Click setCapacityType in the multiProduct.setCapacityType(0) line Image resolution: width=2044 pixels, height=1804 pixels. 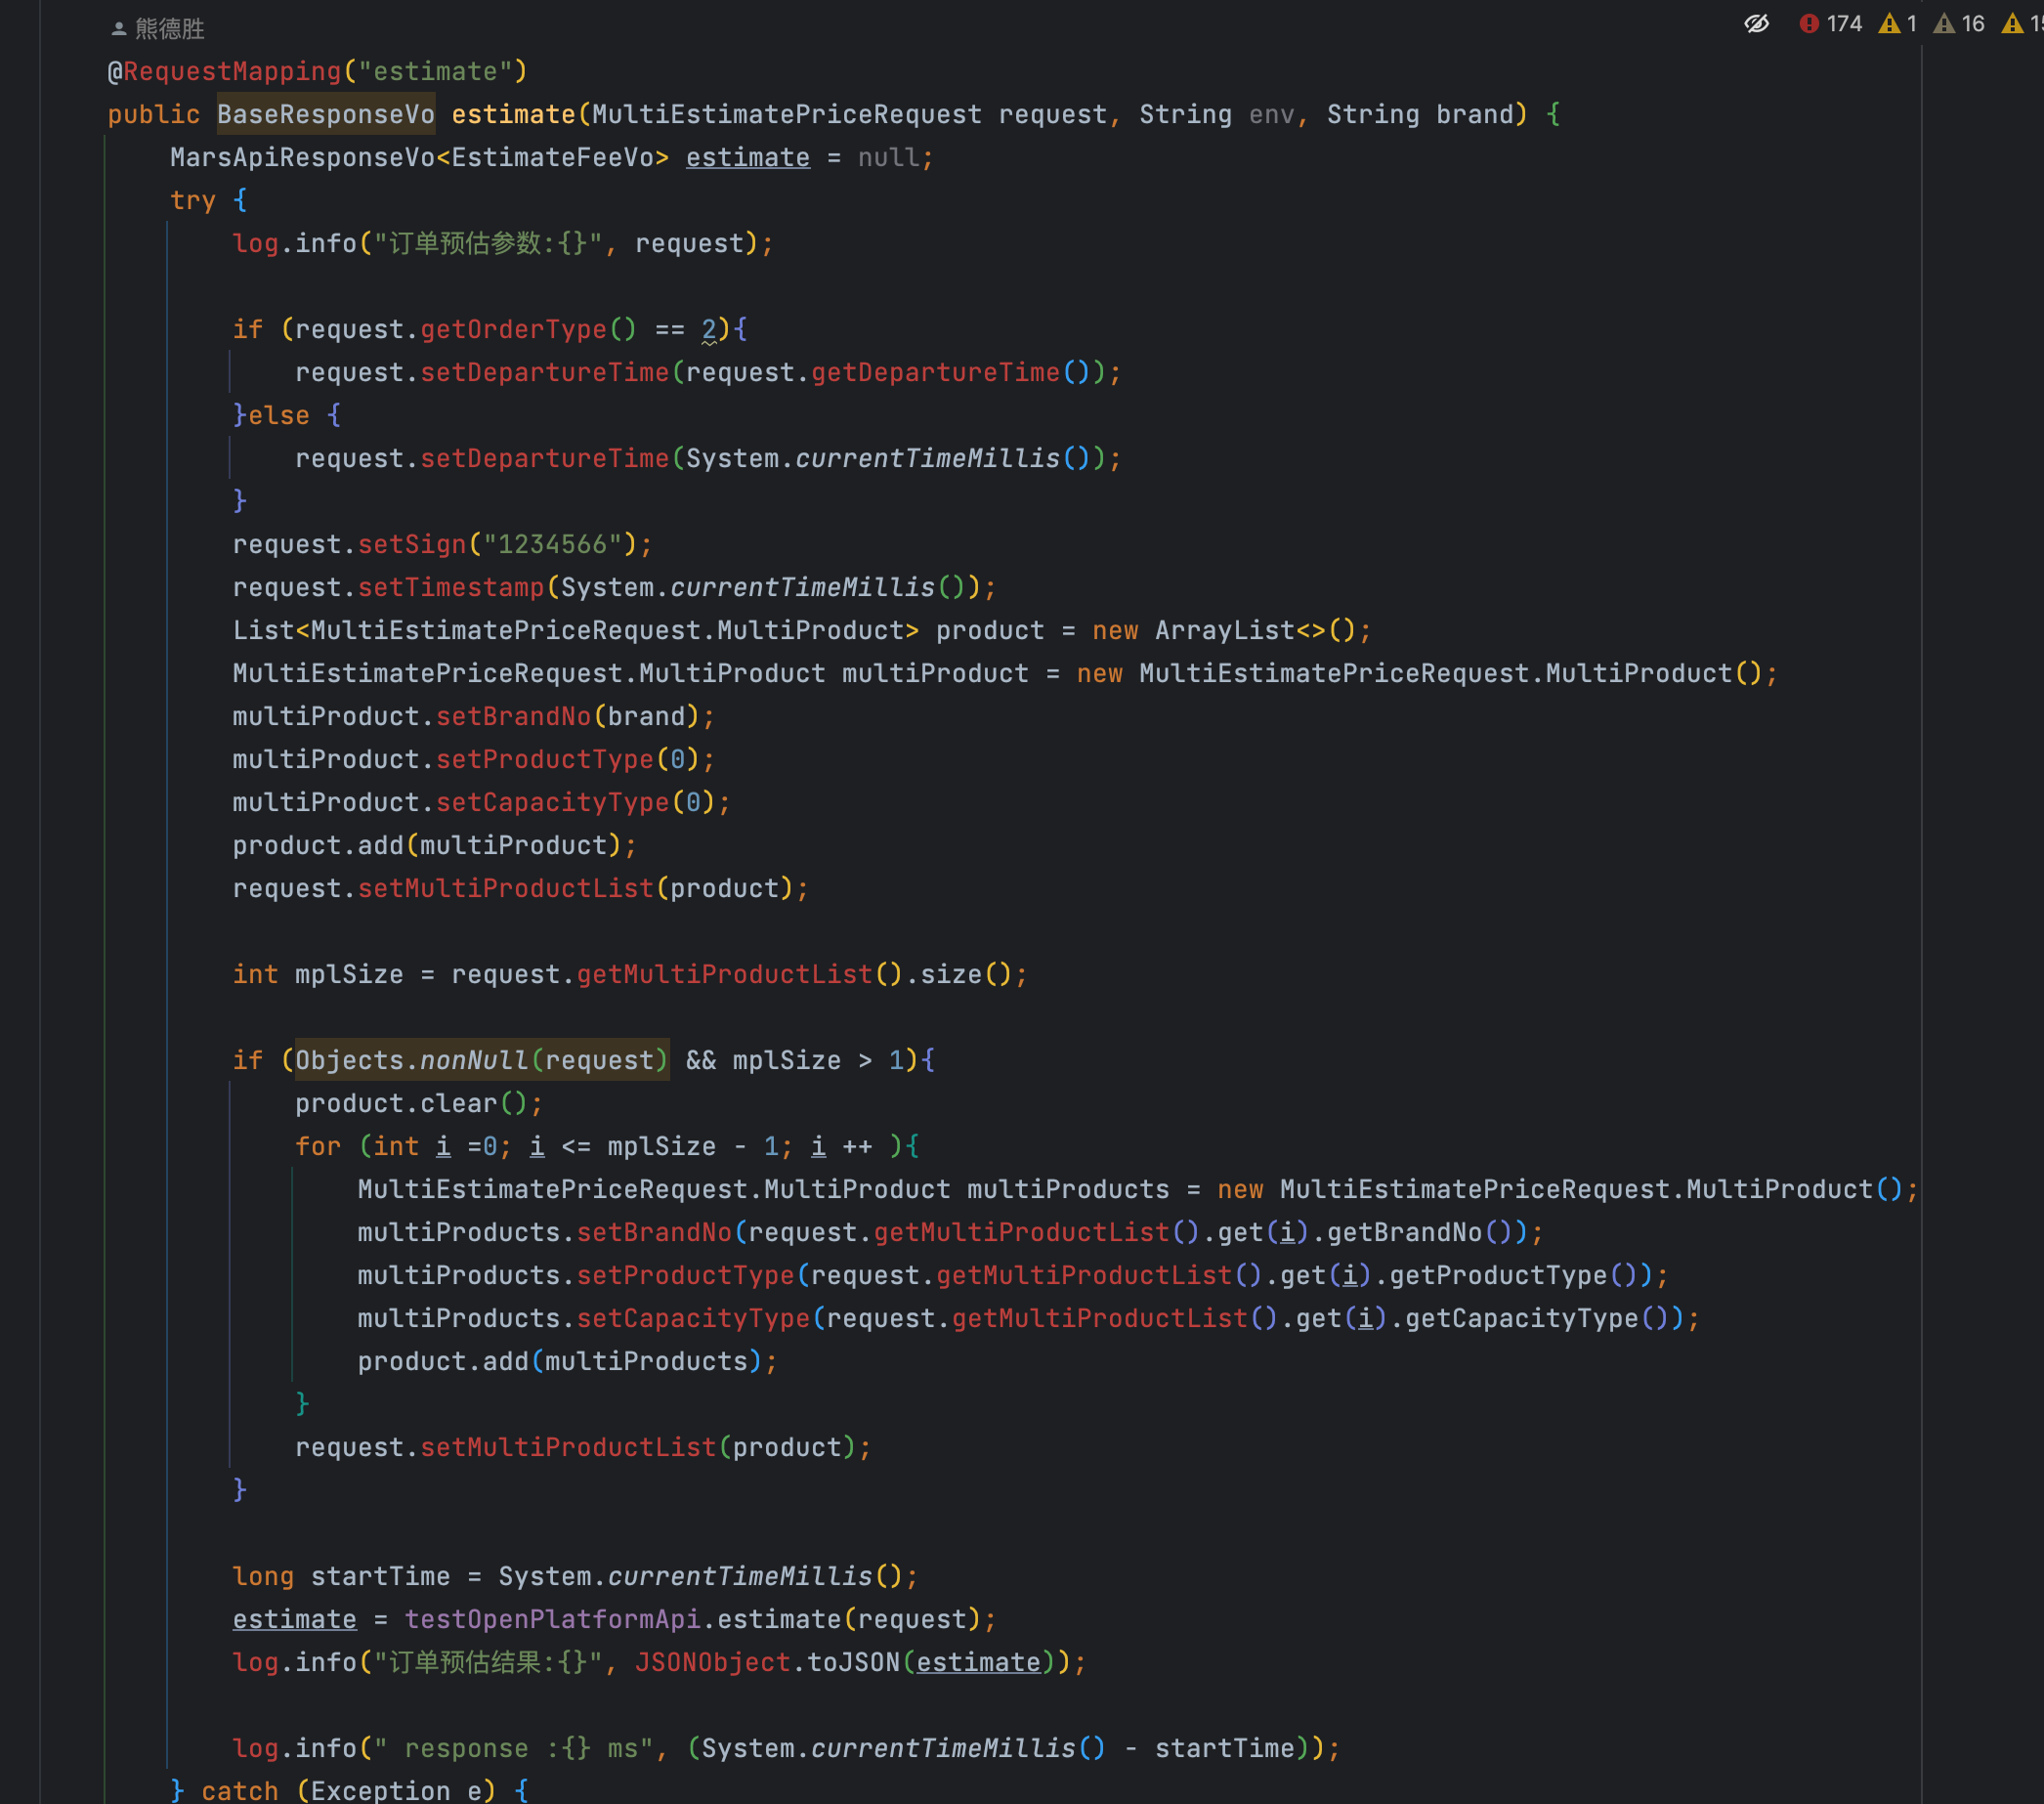(552, 802)
